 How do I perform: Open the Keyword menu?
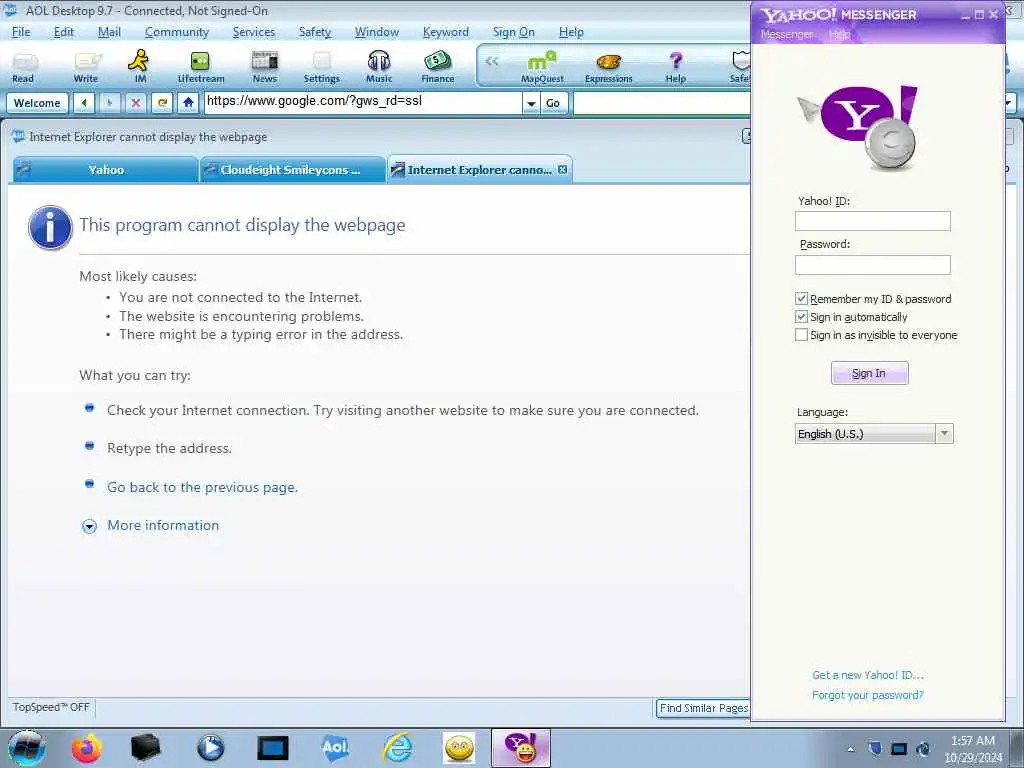pos(445,32)
